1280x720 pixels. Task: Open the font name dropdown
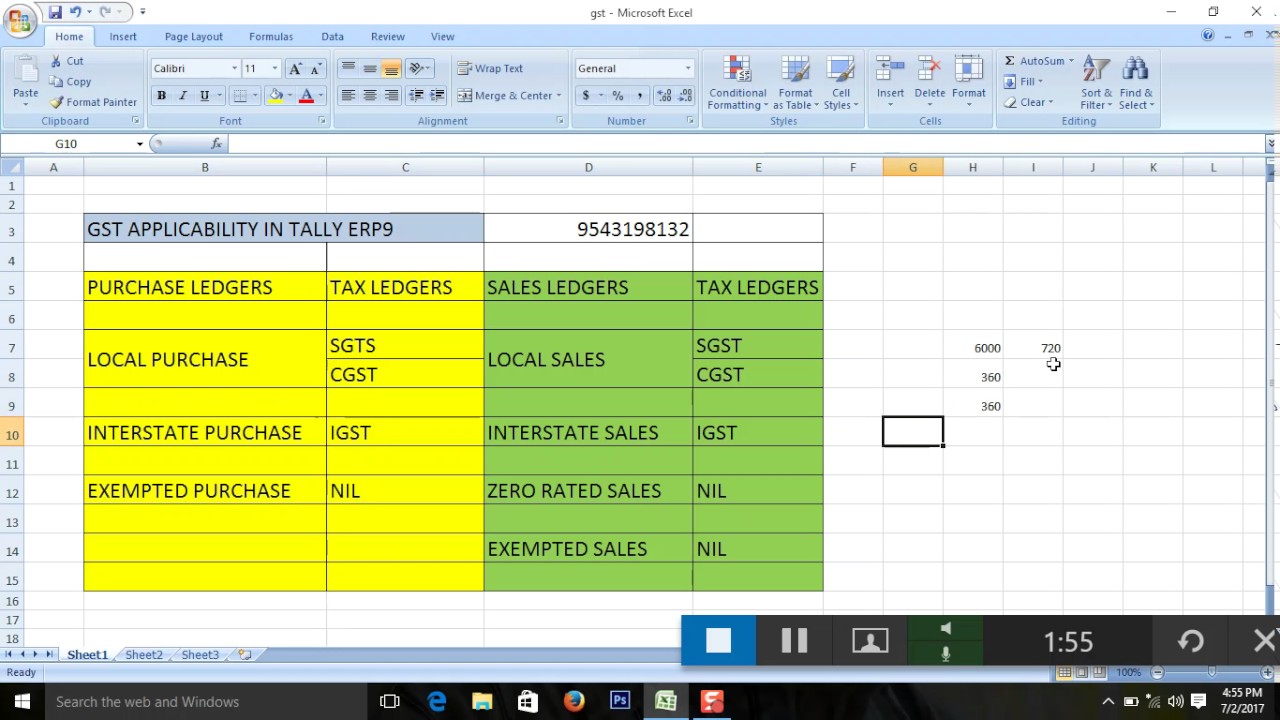[x=234, y=68]
